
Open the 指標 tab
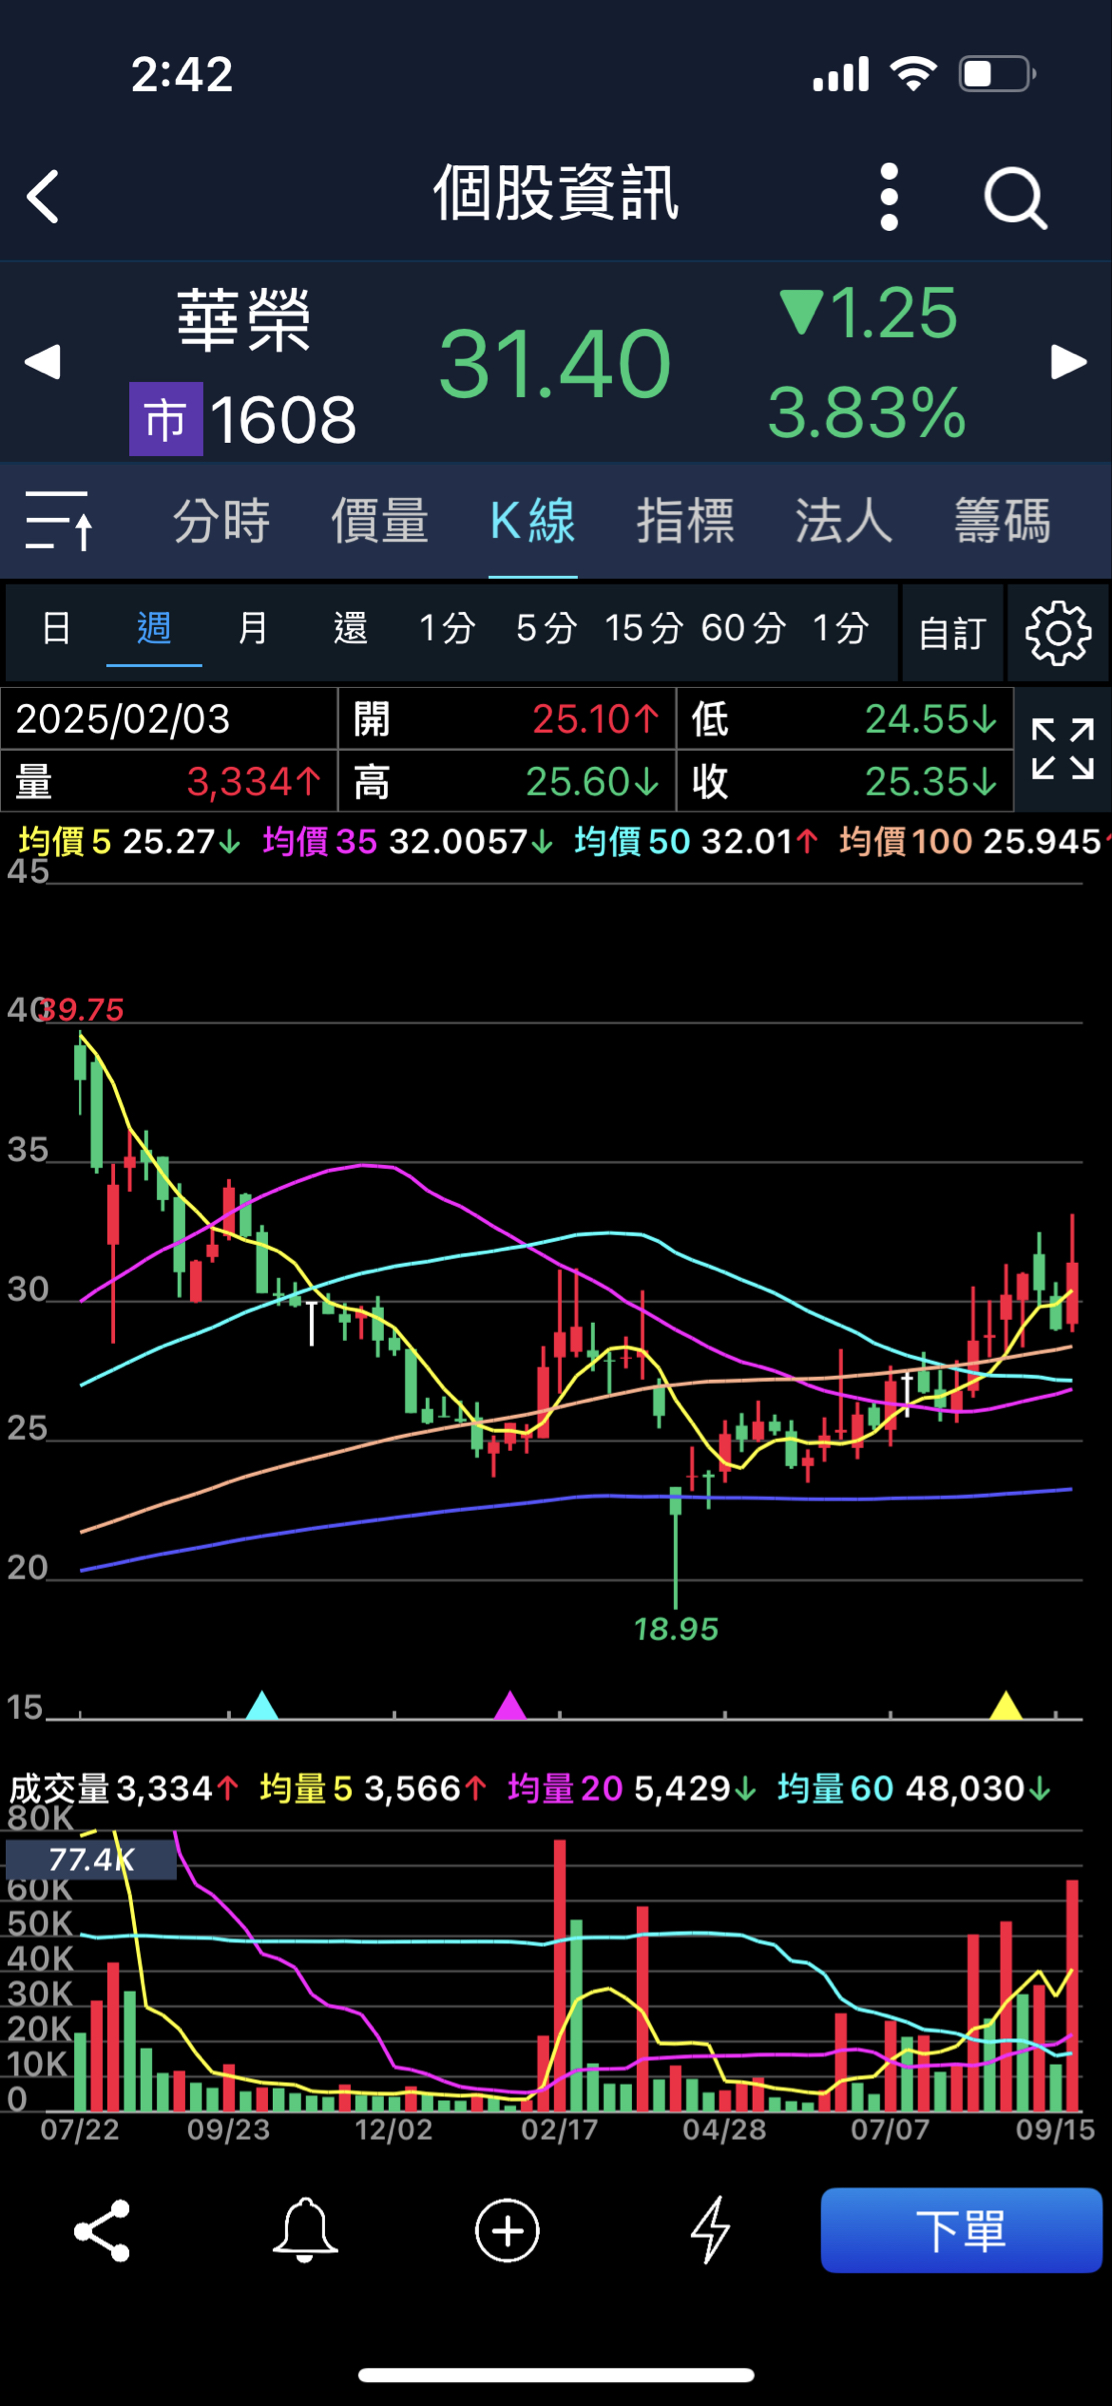pyautogui.click(x=686, y=521)
